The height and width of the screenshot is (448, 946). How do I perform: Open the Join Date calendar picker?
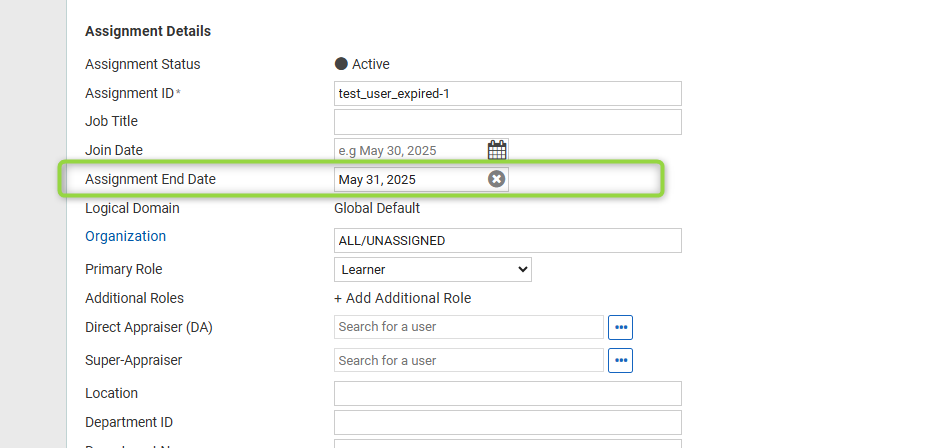[x=497, y=150]
